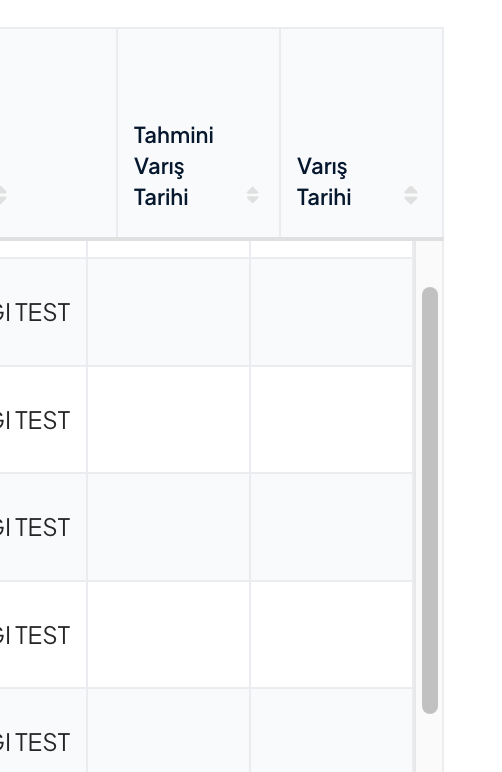The width and height of the screenshot is (502, 772).
Task: Click the scrollbar track above the thumb
Action: point(430,263)
